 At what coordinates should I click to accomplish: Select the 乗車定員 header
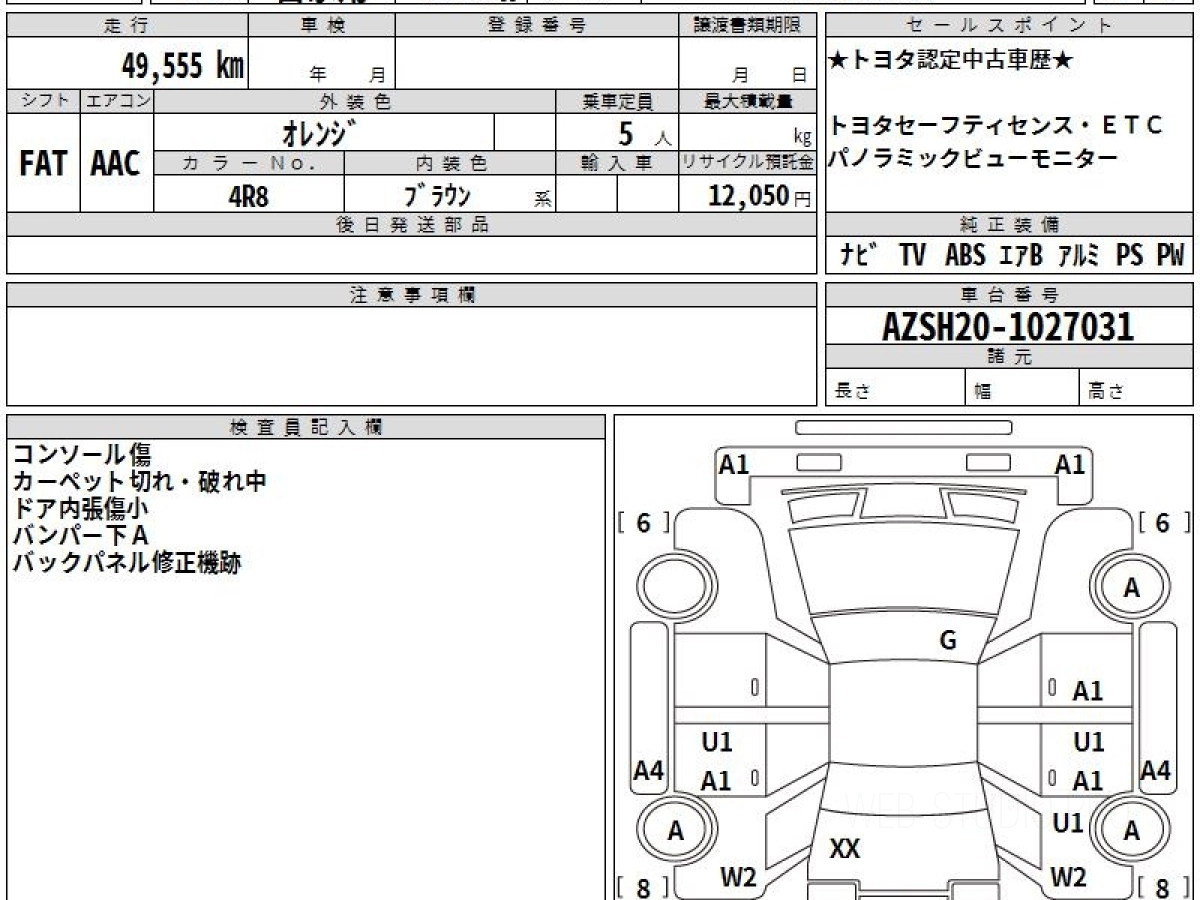click(617, 101)
